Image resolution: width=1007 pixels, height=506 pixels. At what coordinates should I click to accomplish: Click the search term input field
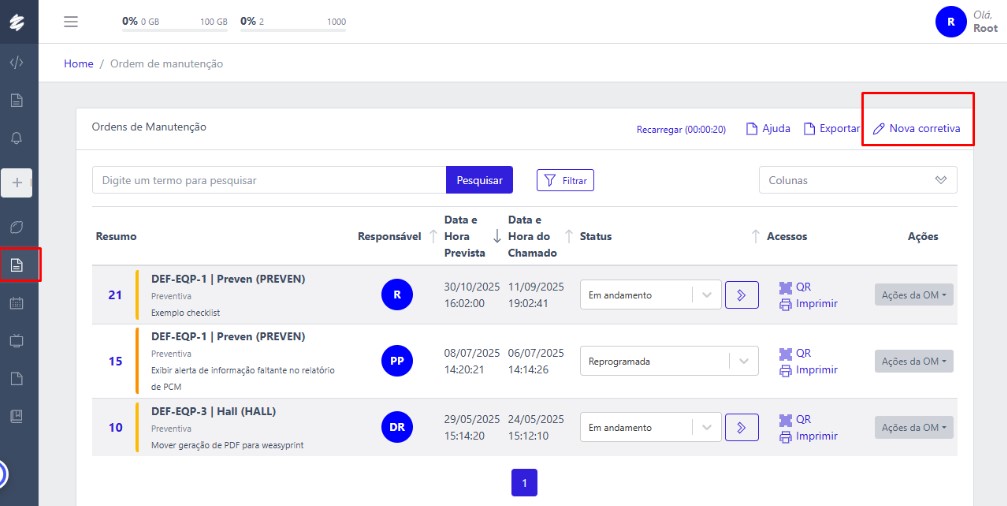coord(268,180)
